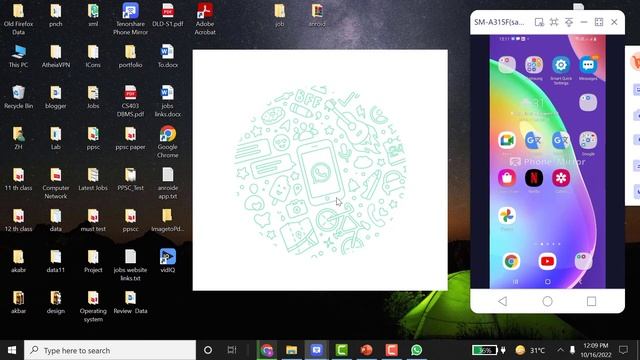The image size is (640, 360).
Task: Click the WhatsApp loading splash illustration
Action: [320, 171]
